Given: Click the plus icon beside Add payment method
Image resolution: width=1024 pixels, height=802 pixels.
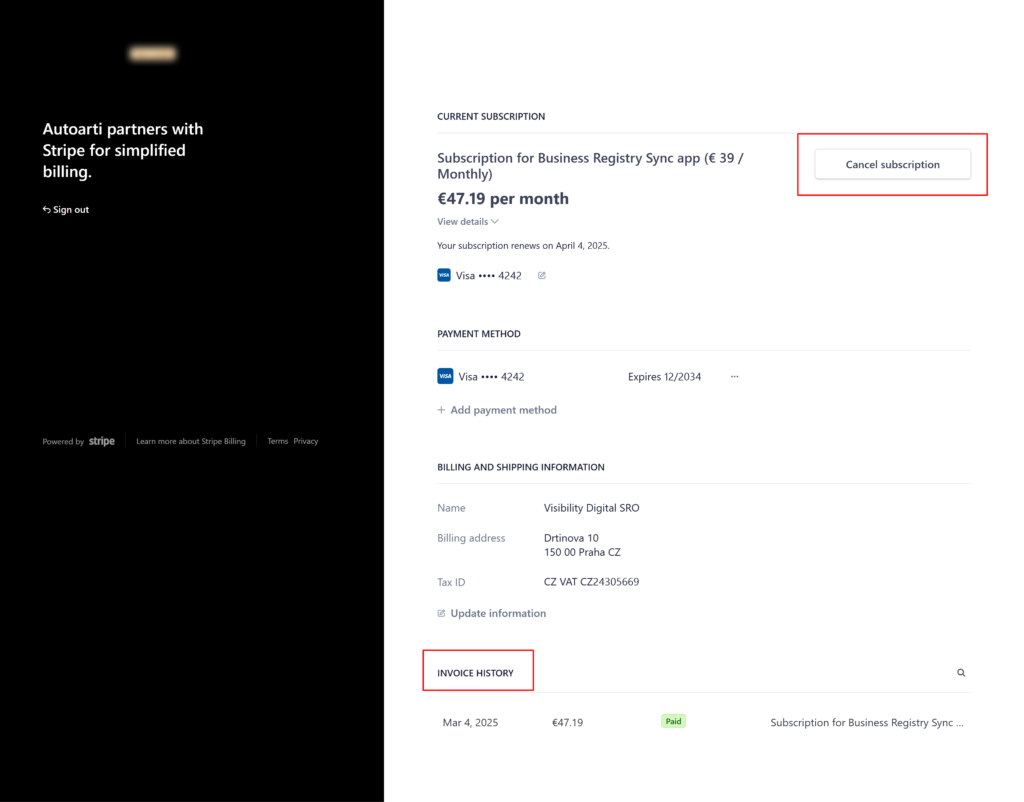Looking at the screenshot, I should 441,409.
